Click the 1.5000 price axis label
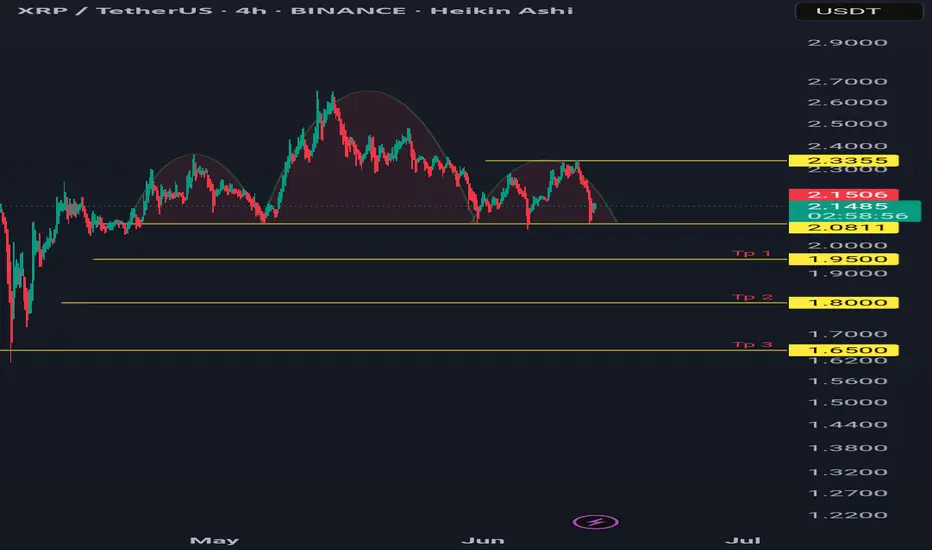This screenshot has width=932, height=550. click(848, 403)
